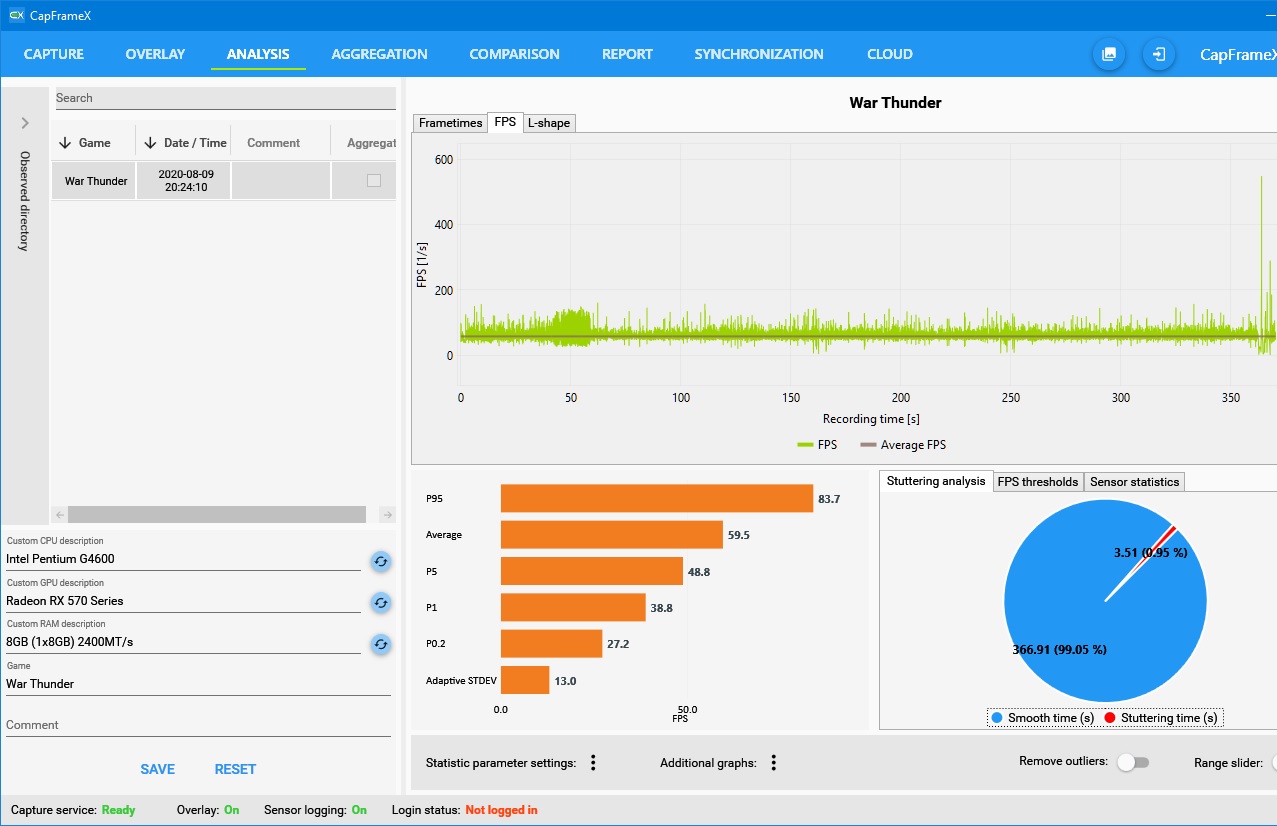The height and width of the screenshot is (826, 1277).
Task: Open Statistic parameter settings menu dots
Action: pos(593,763)
